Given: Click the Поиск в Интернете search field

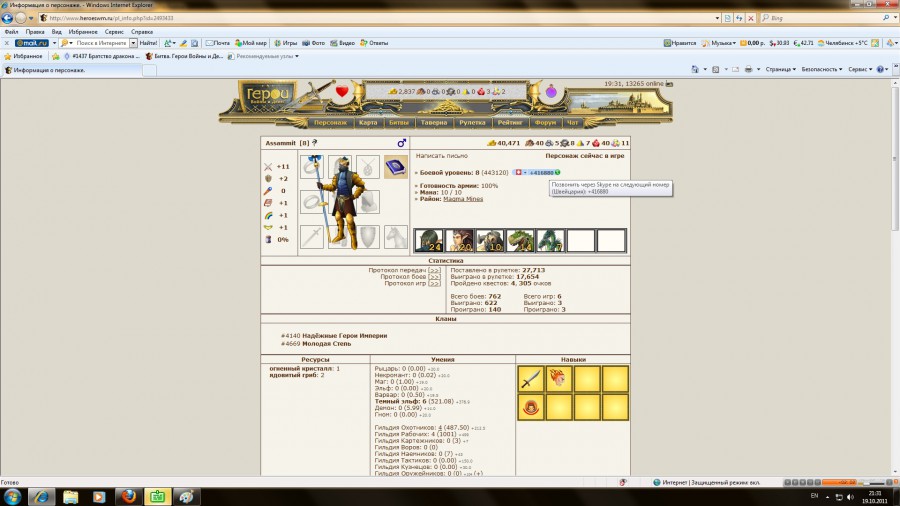Looking at the screenshot, I should coord(101,43).
